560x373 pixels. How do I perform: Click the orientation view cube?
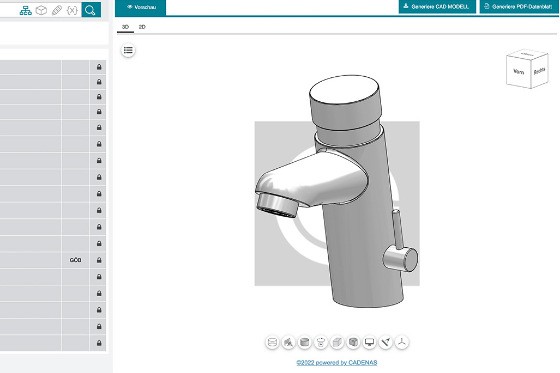(527, 69)
